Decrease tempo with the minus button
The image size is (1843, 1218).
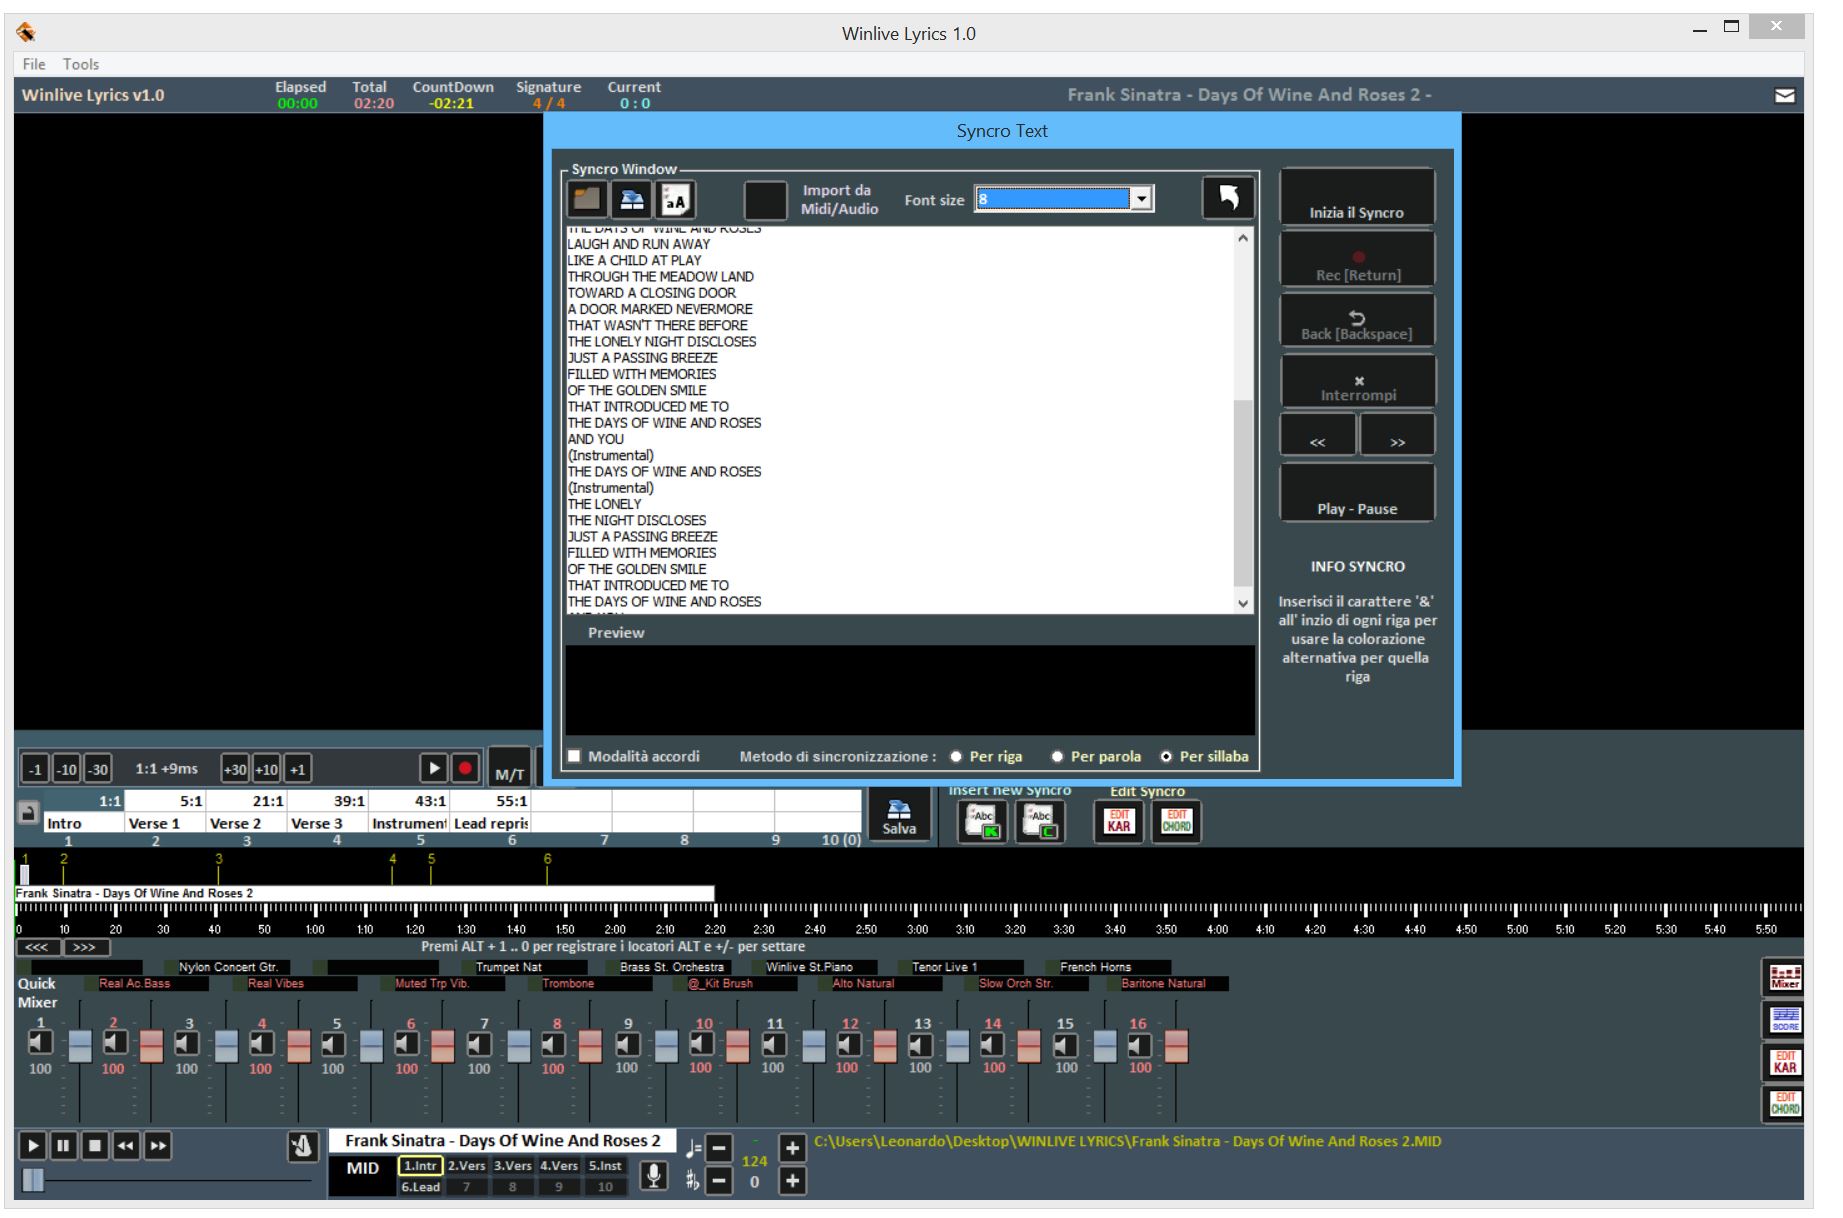(x=720, y=1147)
